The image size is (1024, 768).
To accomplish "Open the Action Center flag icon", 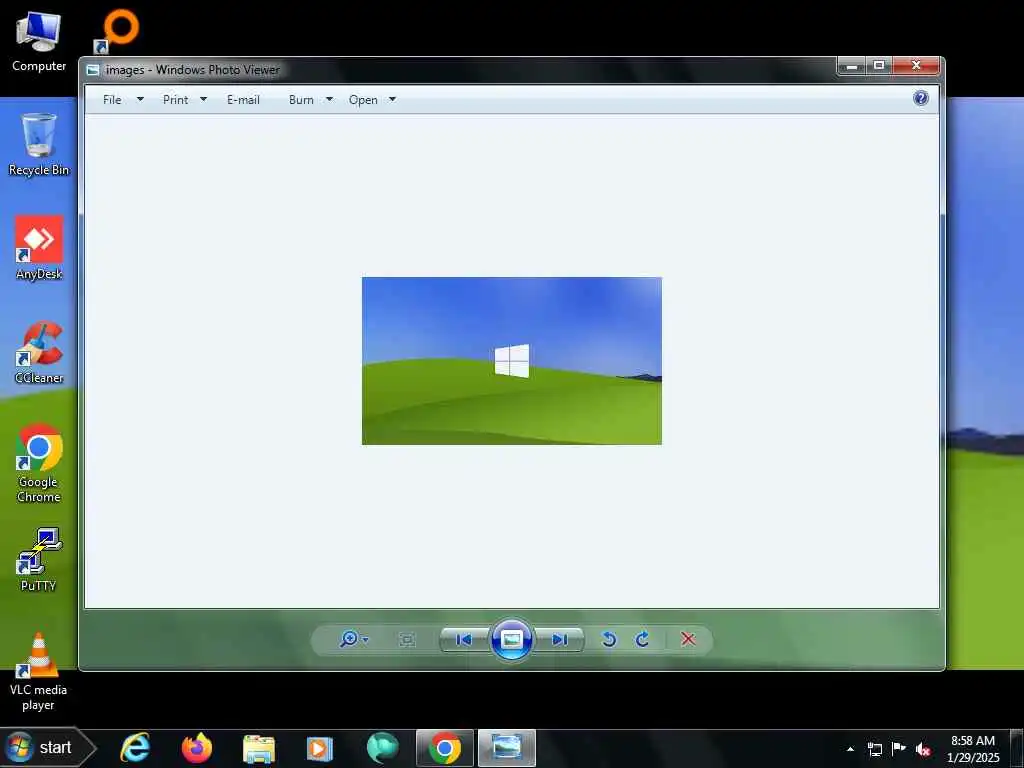I will pos(899,749).
